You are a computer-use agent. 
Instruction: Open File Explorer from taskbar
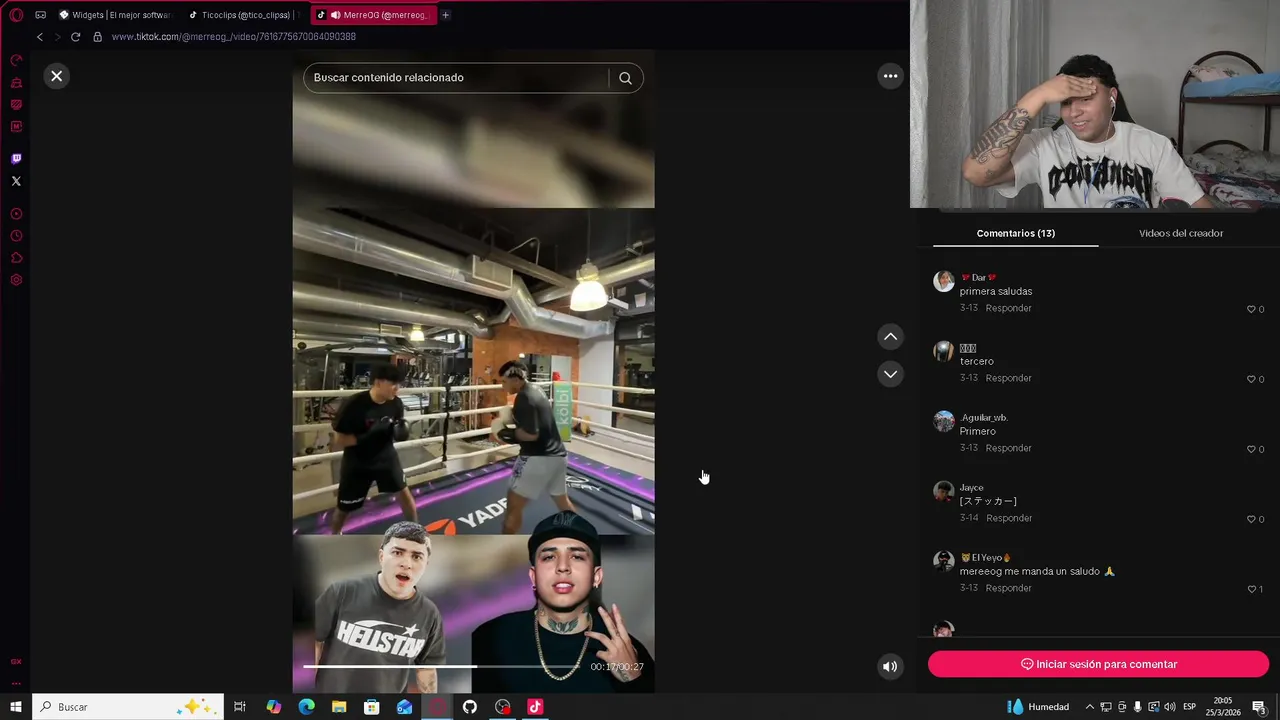point(339,707)
